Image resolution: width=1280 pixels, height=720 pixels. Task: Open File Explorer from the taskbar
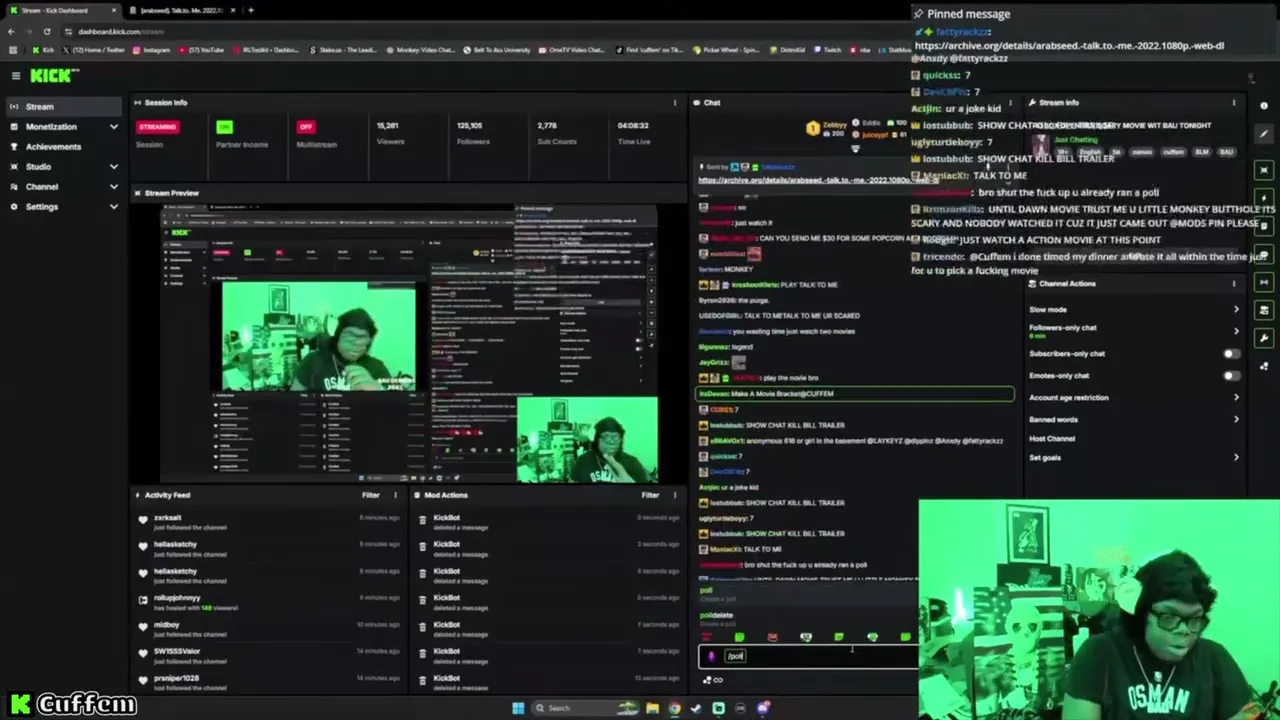[x=652, y=709]
